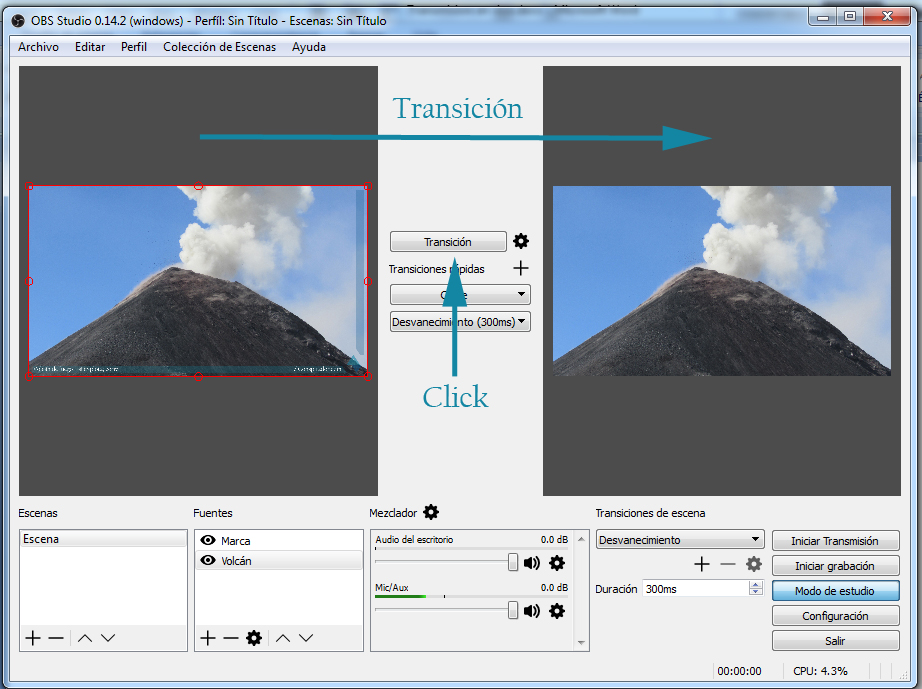Remove selected source with minus icon
922x689 pixels.
coord(231,638)
